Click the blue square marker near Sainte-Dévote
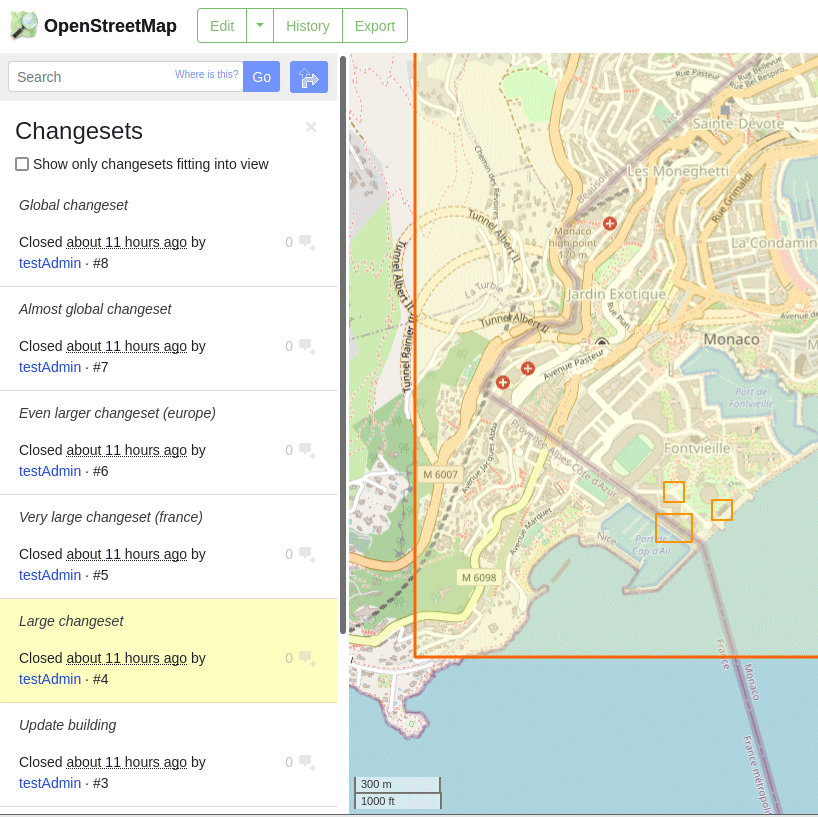 click(725, 110)
